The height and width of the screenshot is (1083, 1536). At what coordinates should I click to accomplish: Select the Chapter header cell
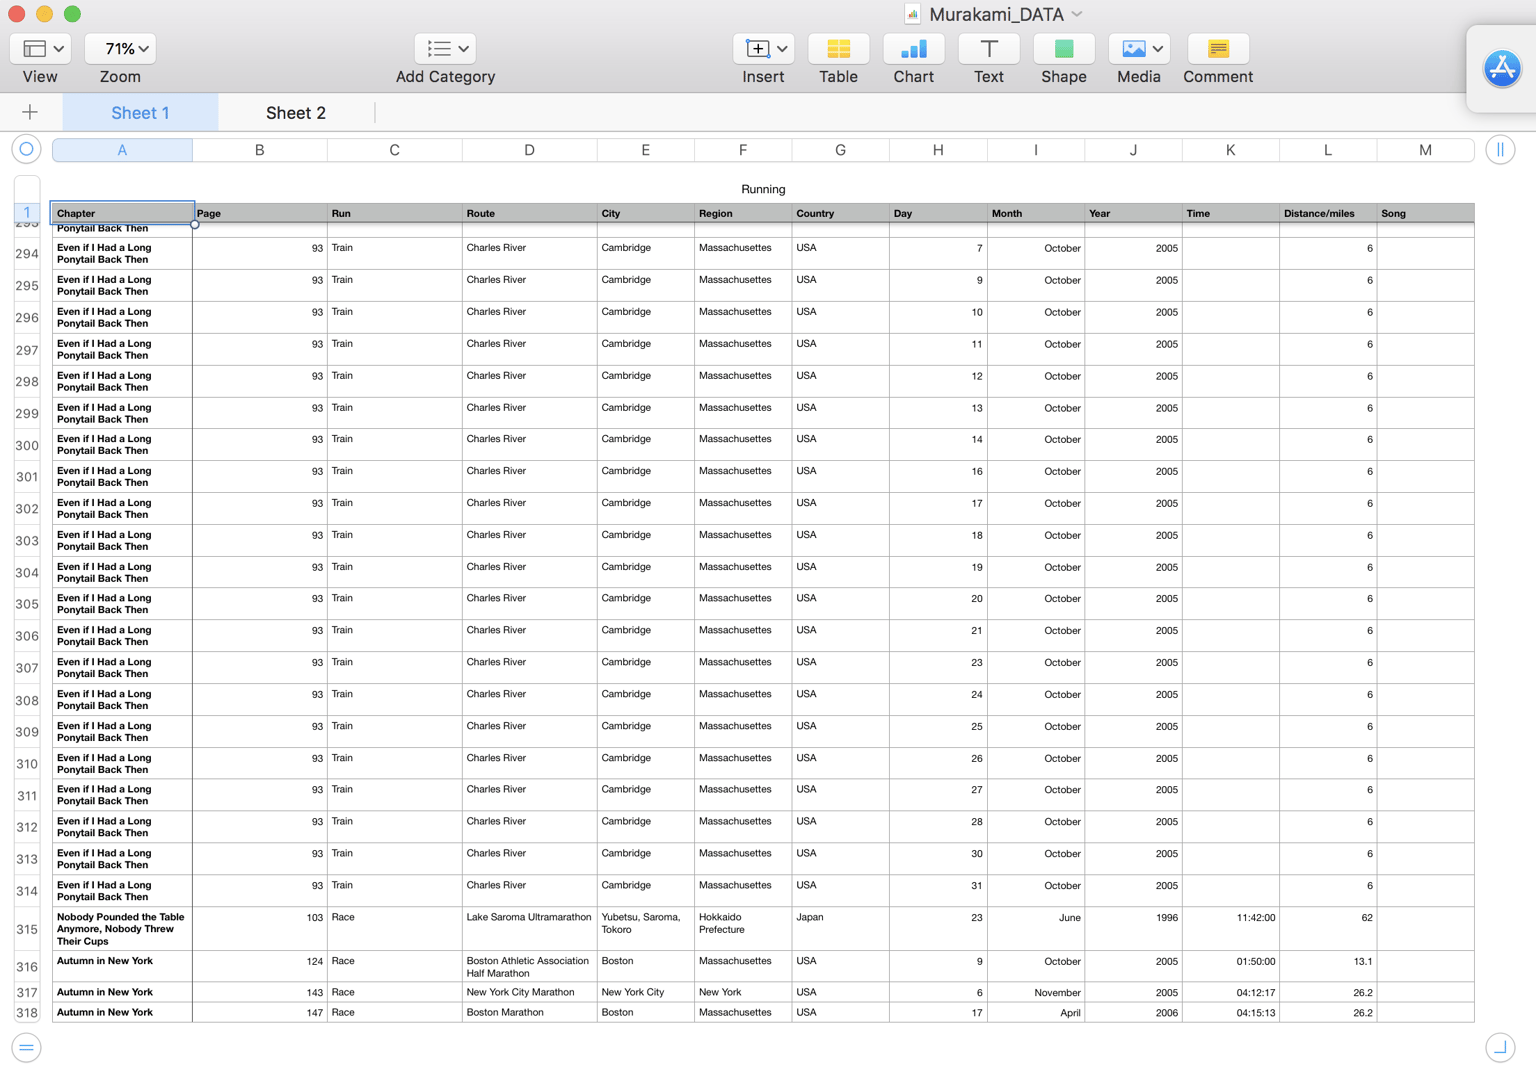(122, 213)
